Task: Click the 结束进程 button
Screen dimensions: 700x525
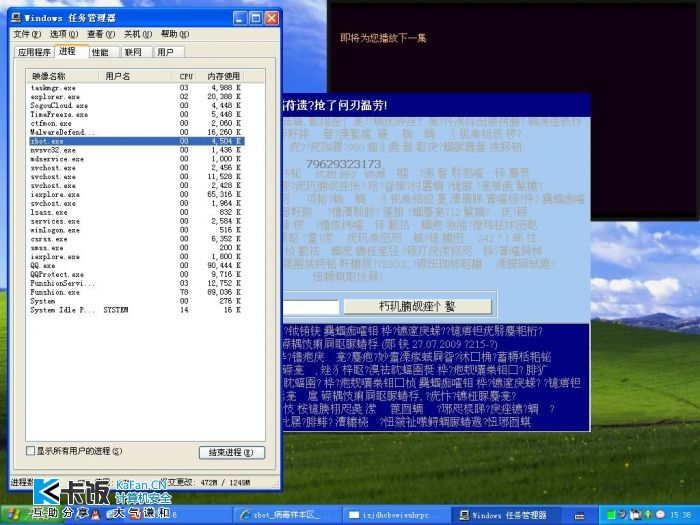Action: pyautogui.click(x=231, y=452)
